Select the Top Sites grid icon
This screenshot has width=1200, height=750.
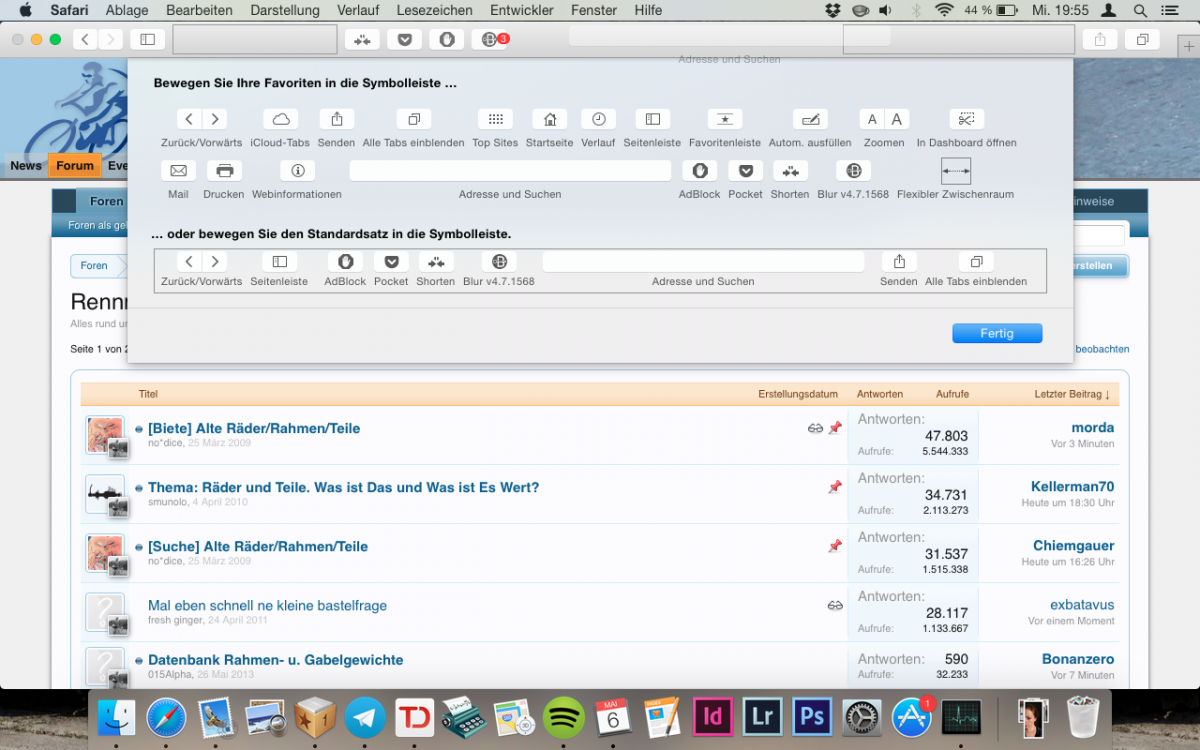(495, 119)
